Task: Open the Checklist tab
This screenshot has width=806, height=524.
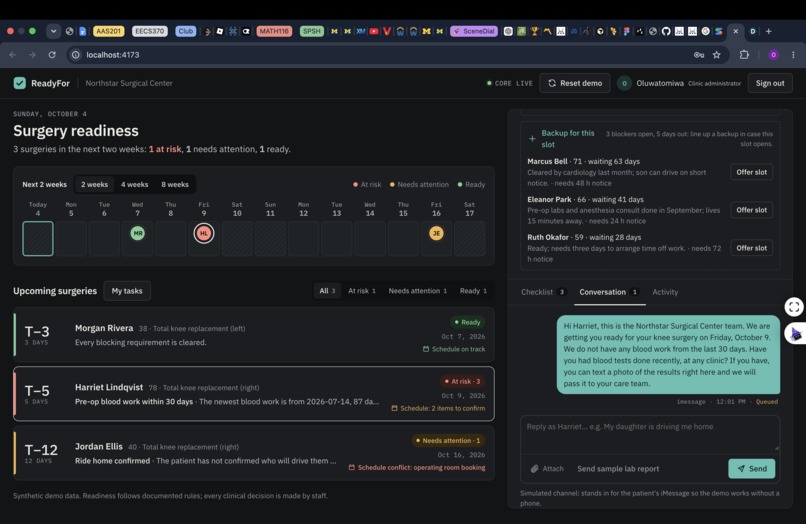Action: click(543, 292)
